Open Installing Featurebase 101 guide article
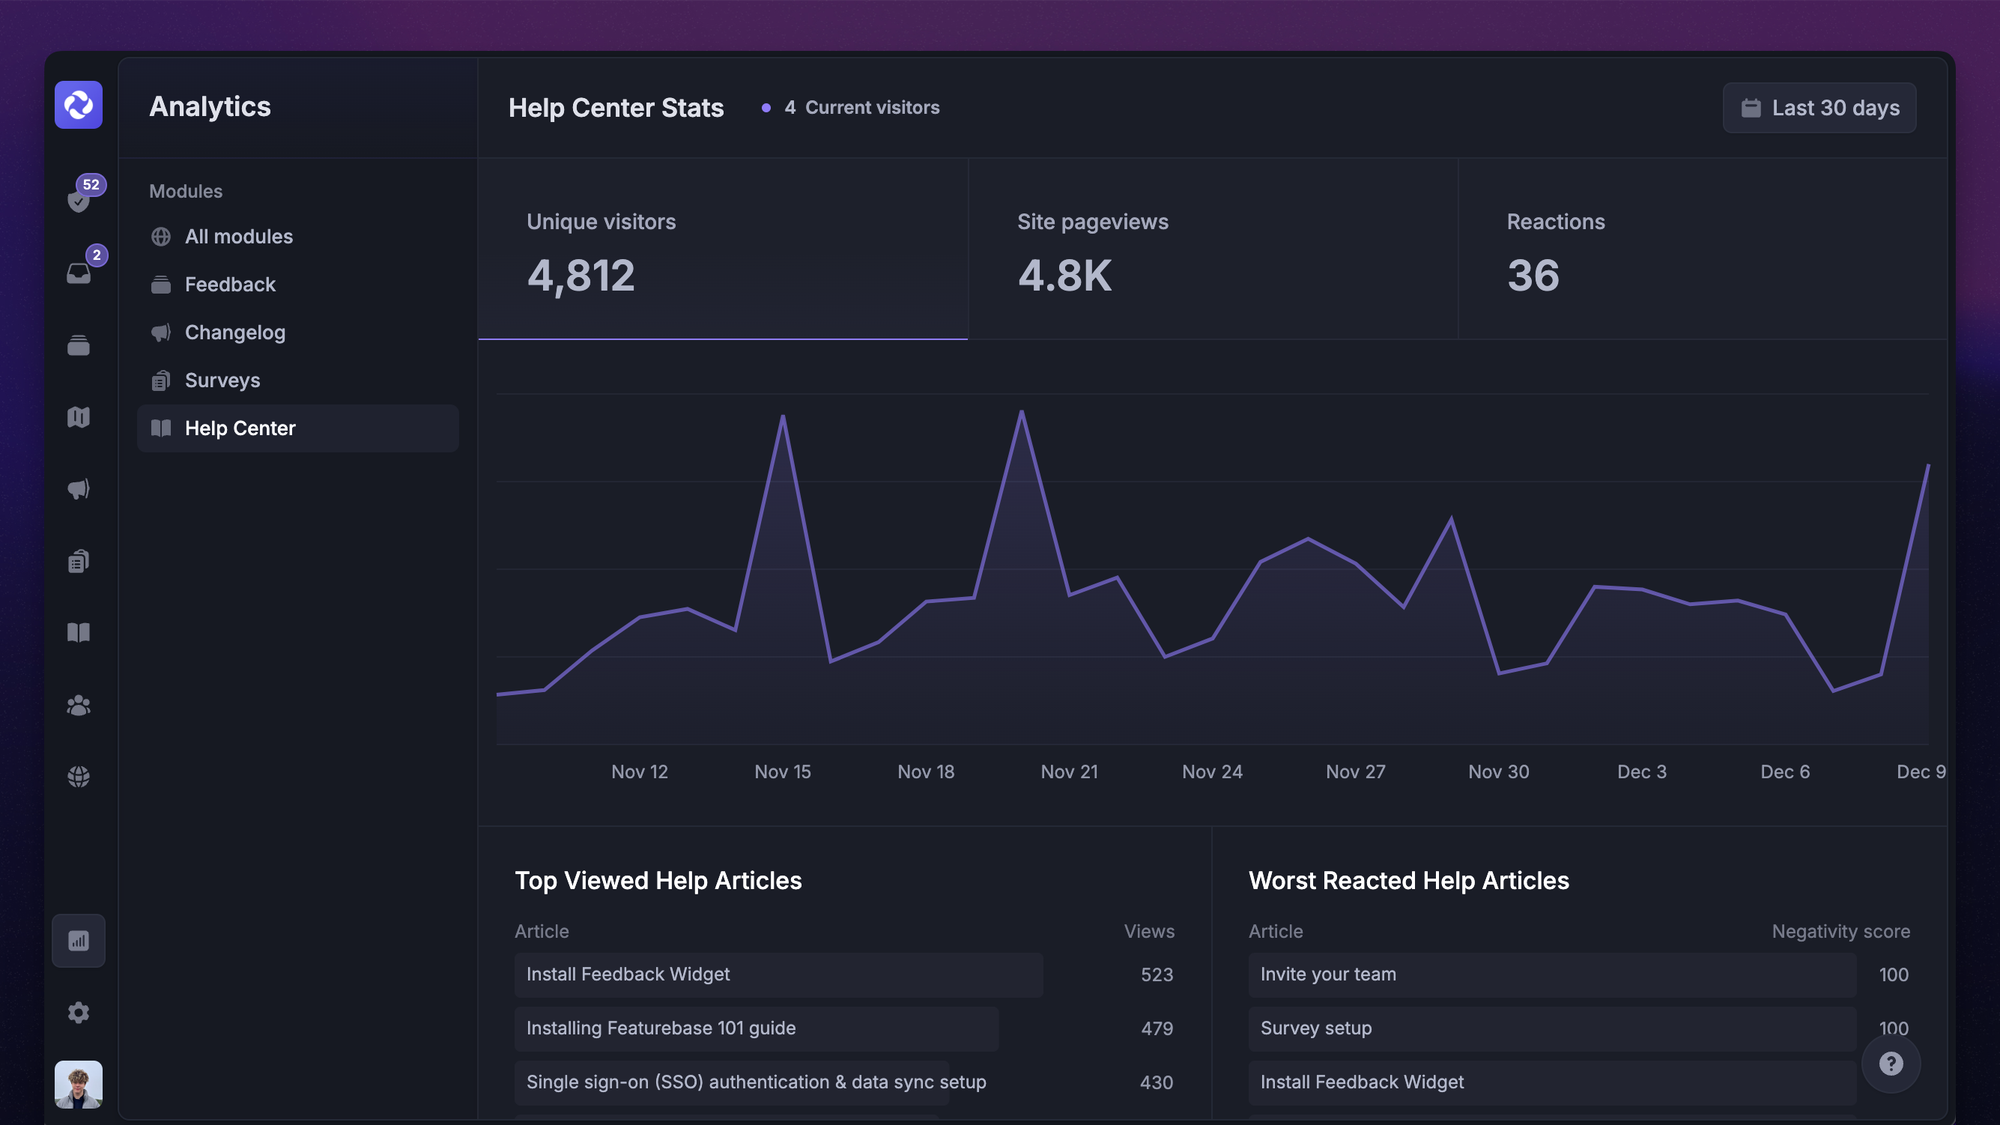 (757, 1029)
